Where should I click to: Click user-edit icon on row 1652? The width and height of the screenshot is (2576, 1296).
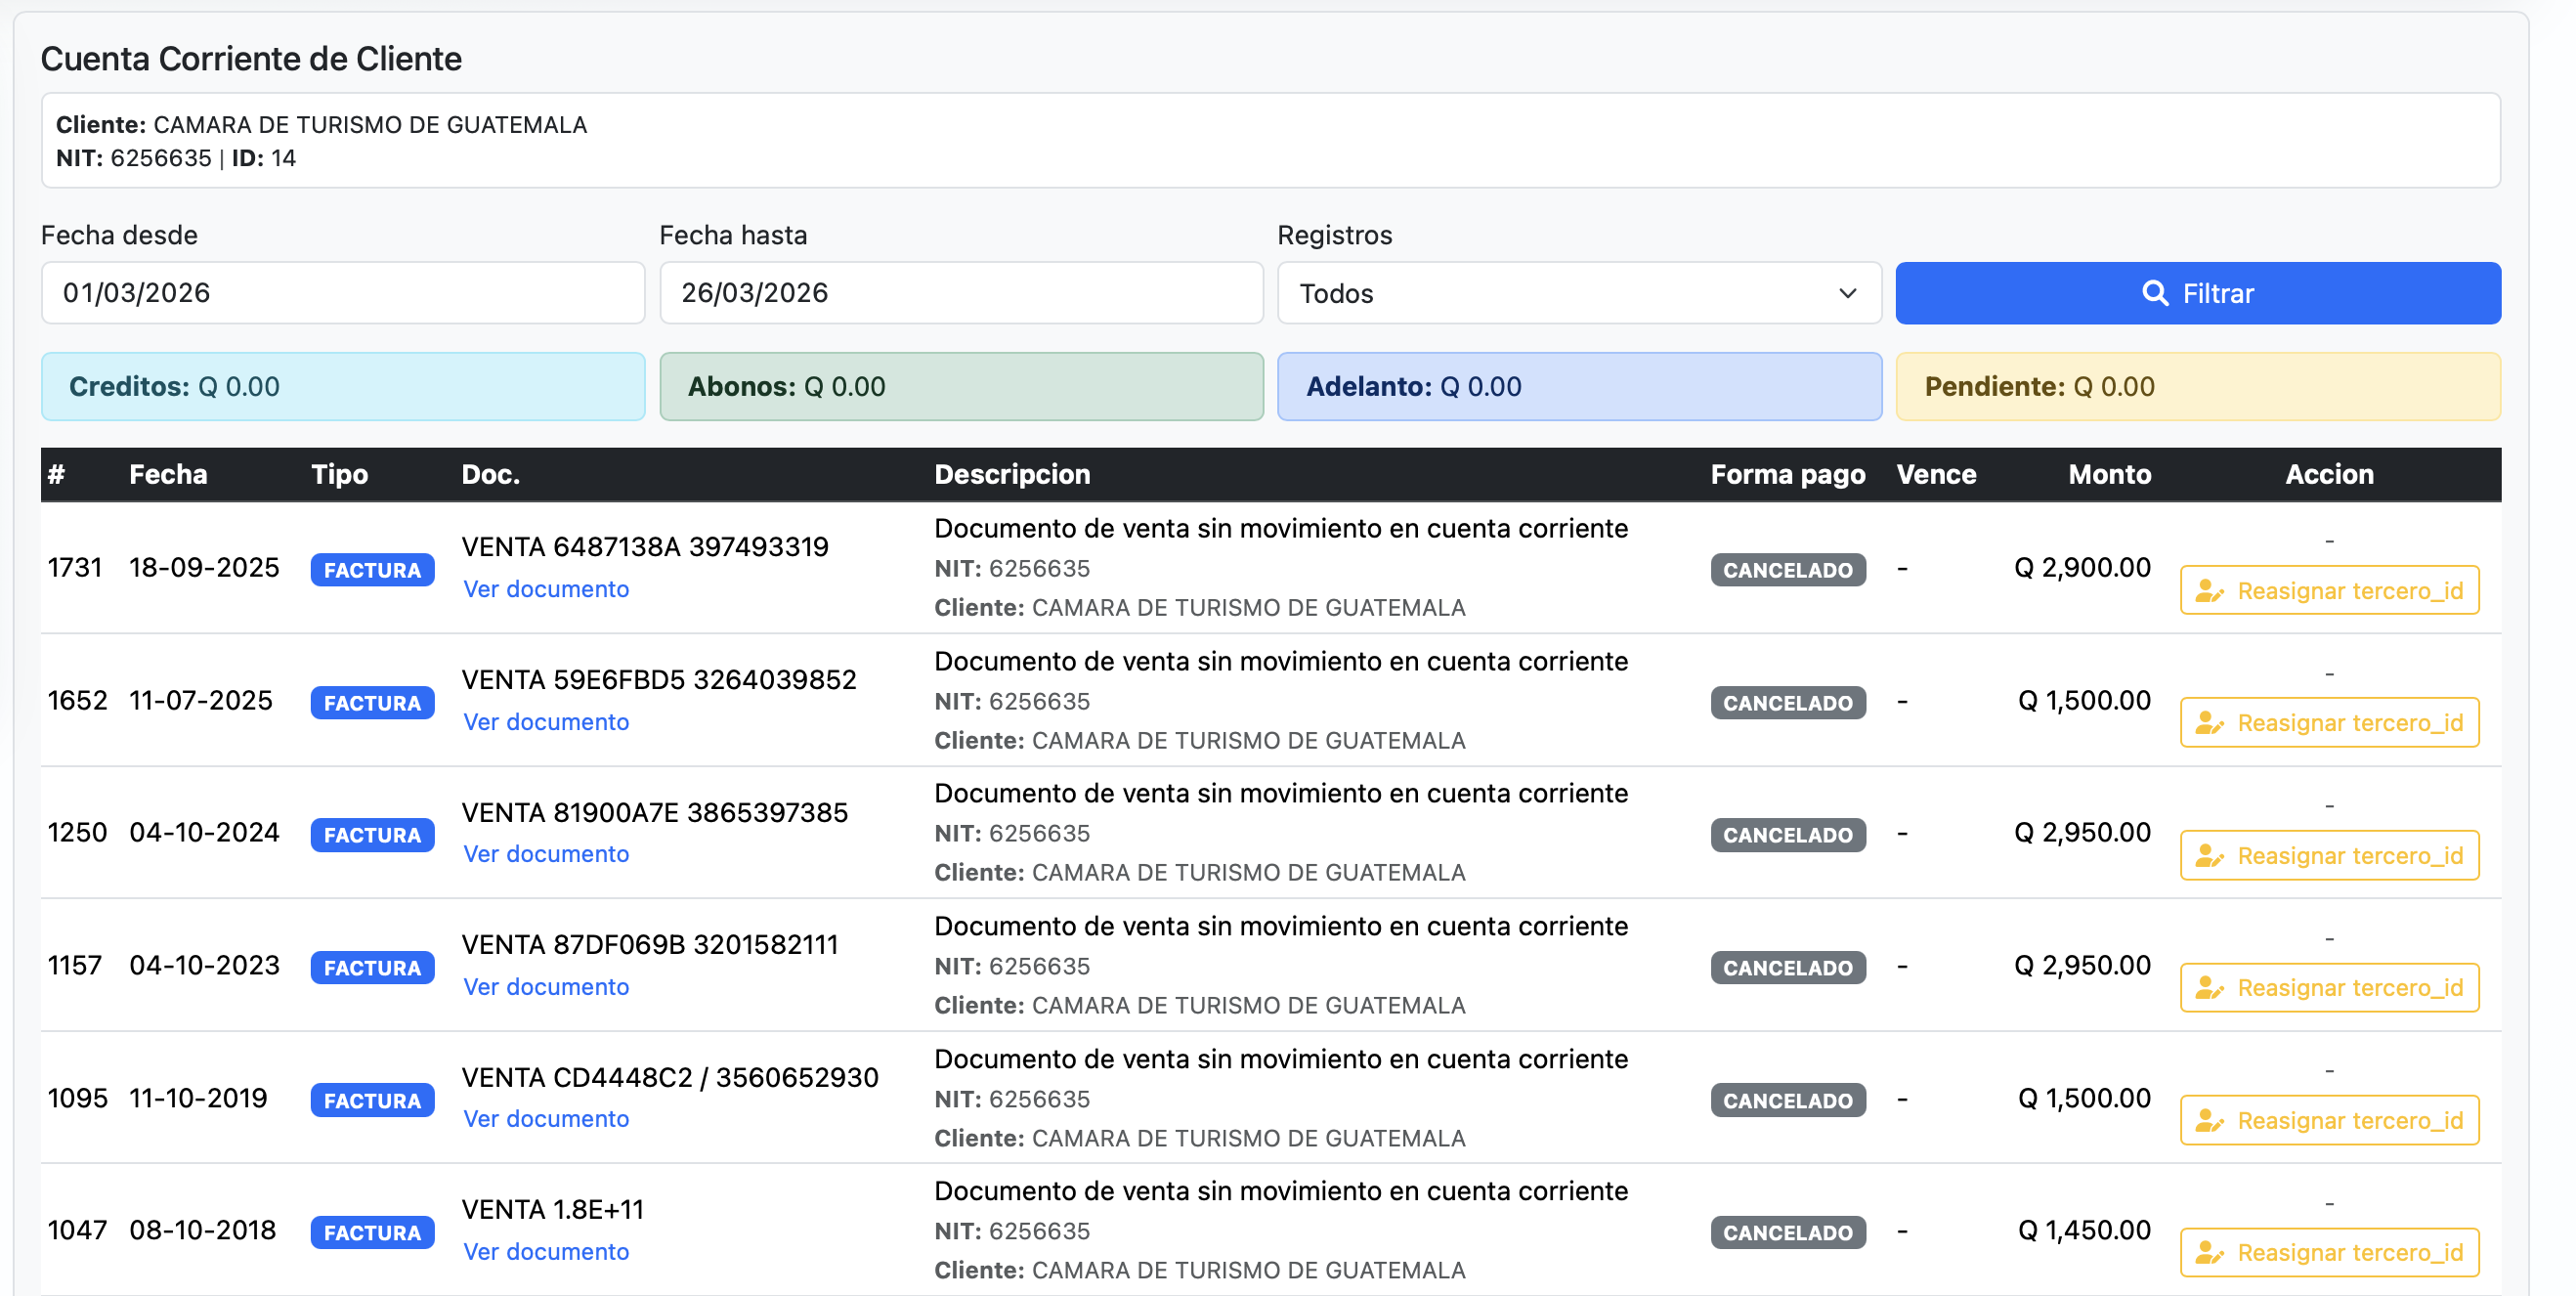pos(2208,723)
